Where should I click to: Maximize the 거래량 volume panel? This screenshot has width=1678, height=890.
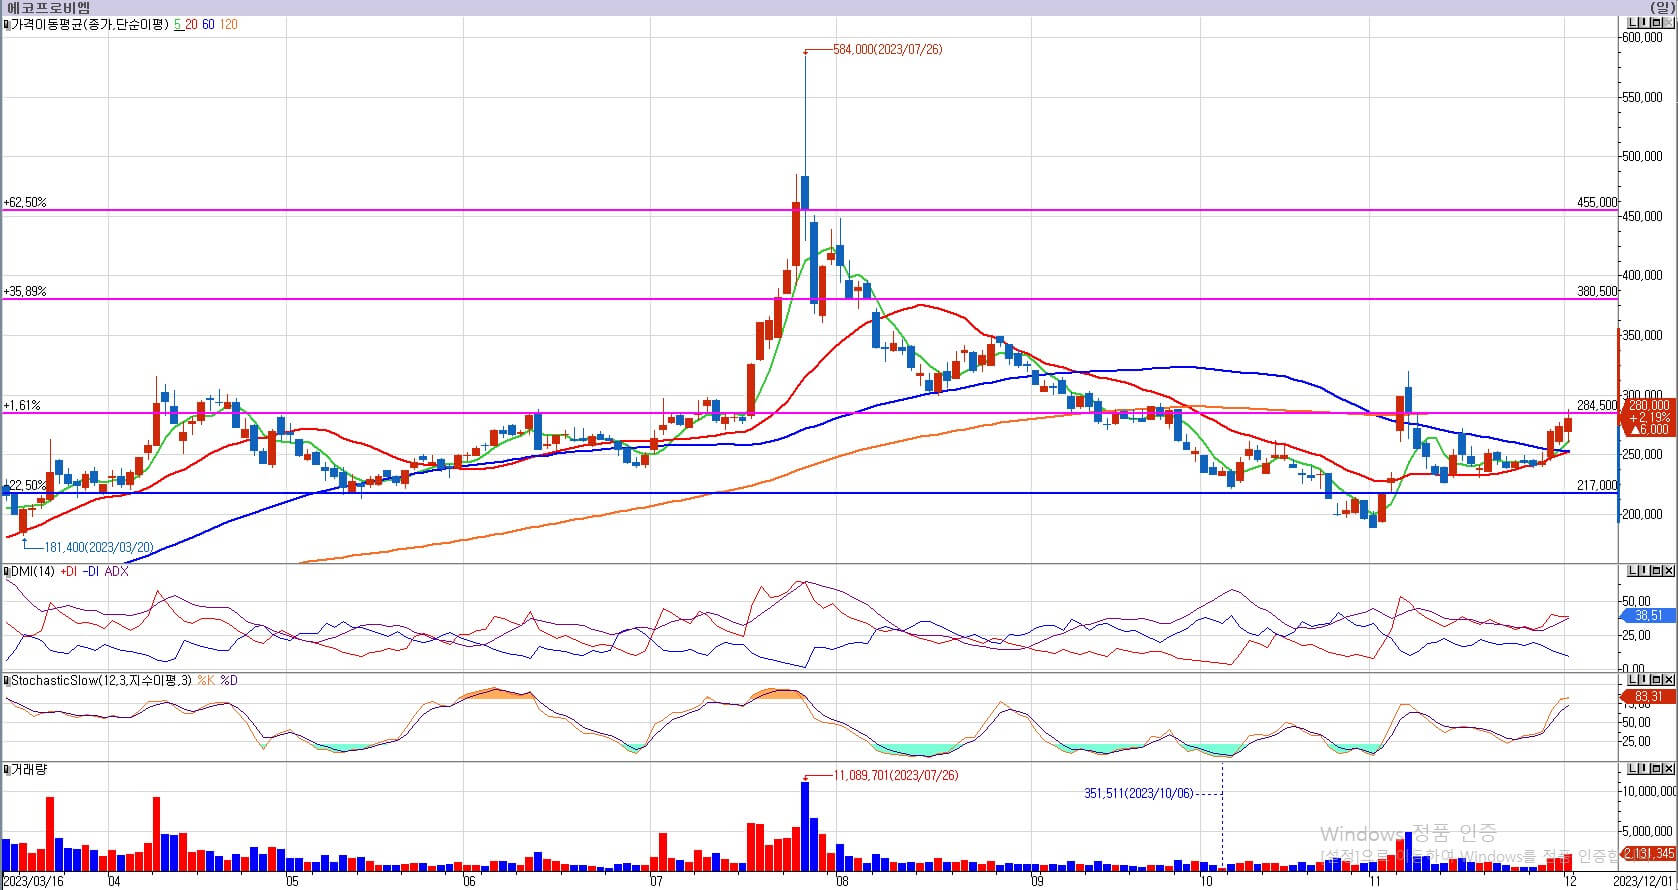[1655, 768]
